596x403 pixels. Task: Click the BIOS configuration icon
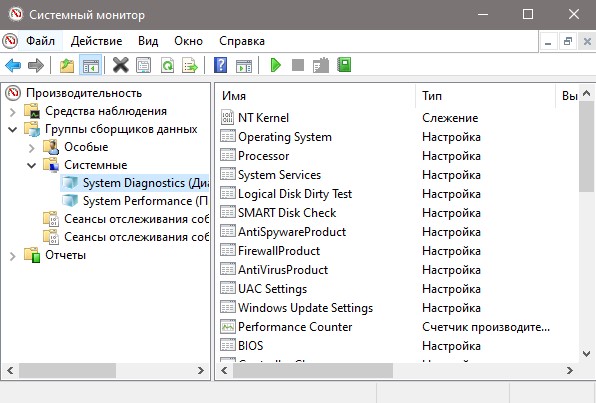228,345
